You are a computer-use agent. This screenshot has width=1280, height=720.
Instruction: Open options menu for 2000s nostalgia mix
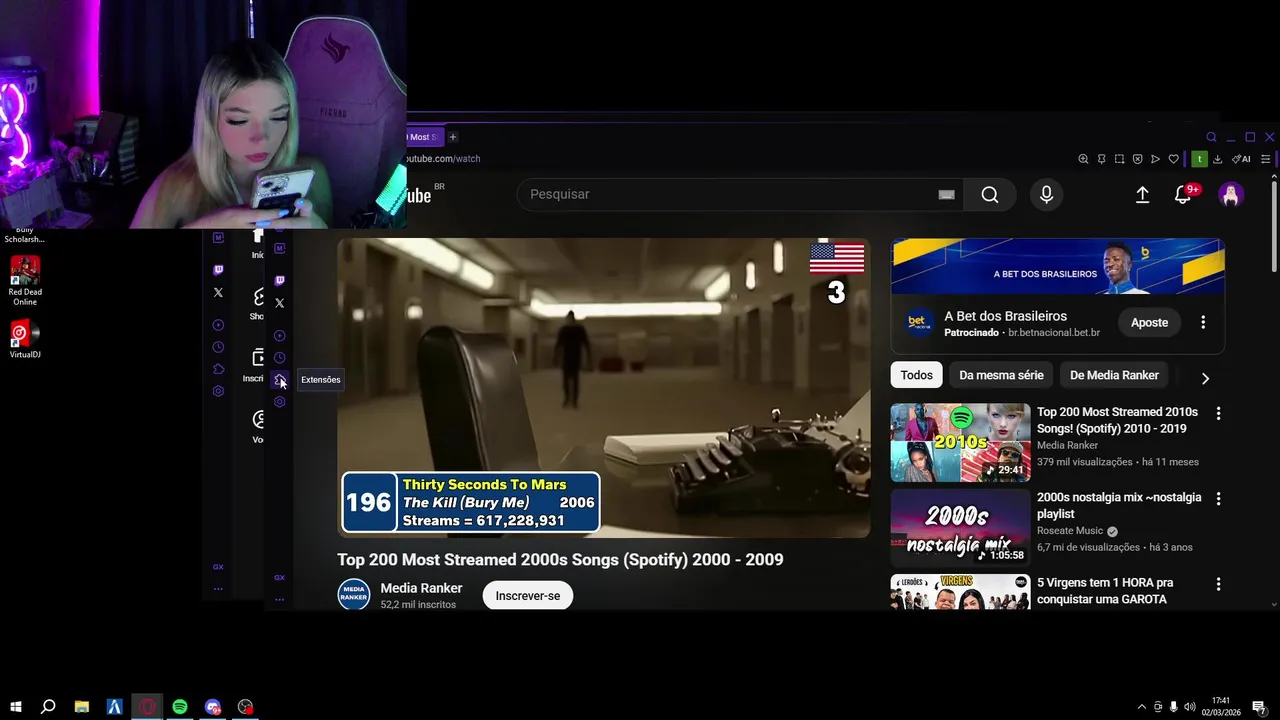pos(1218,498)
